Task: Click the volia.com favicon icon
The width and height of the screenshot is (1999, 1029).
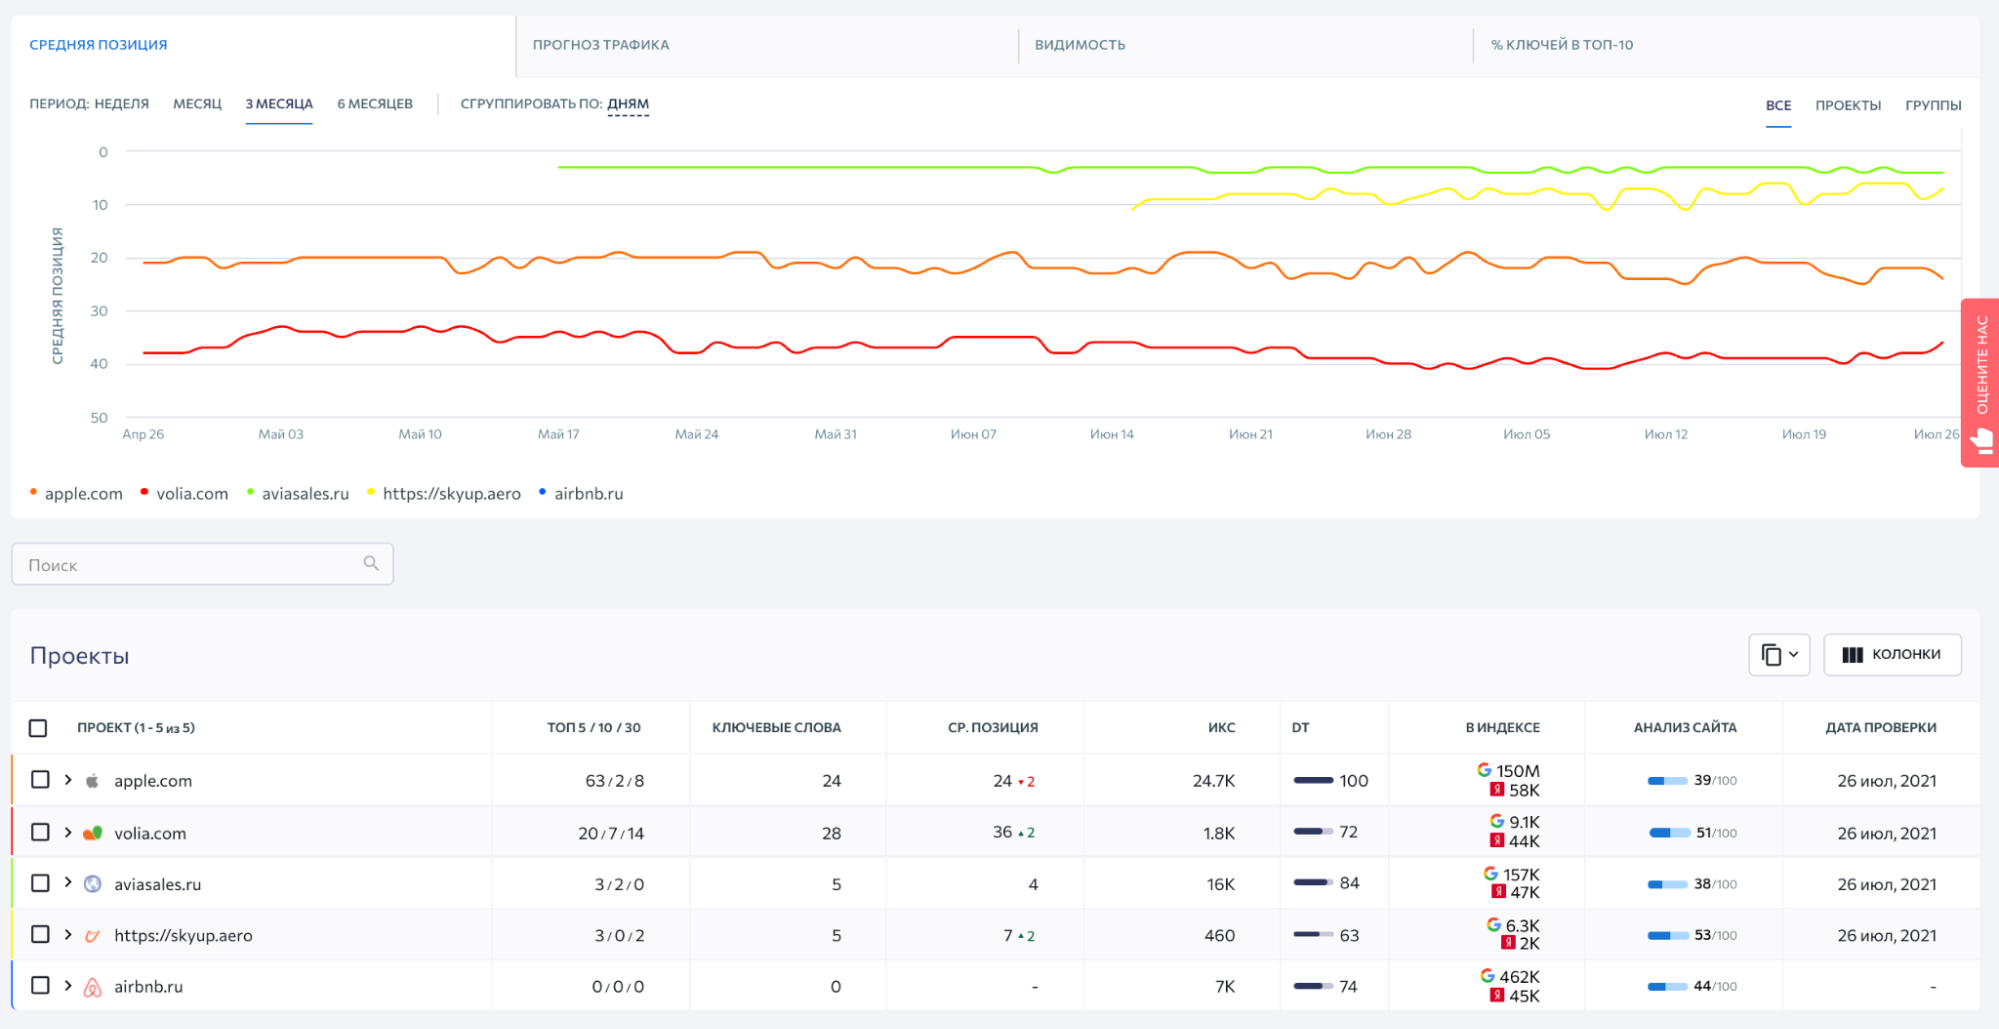Action: click(92, 833)
